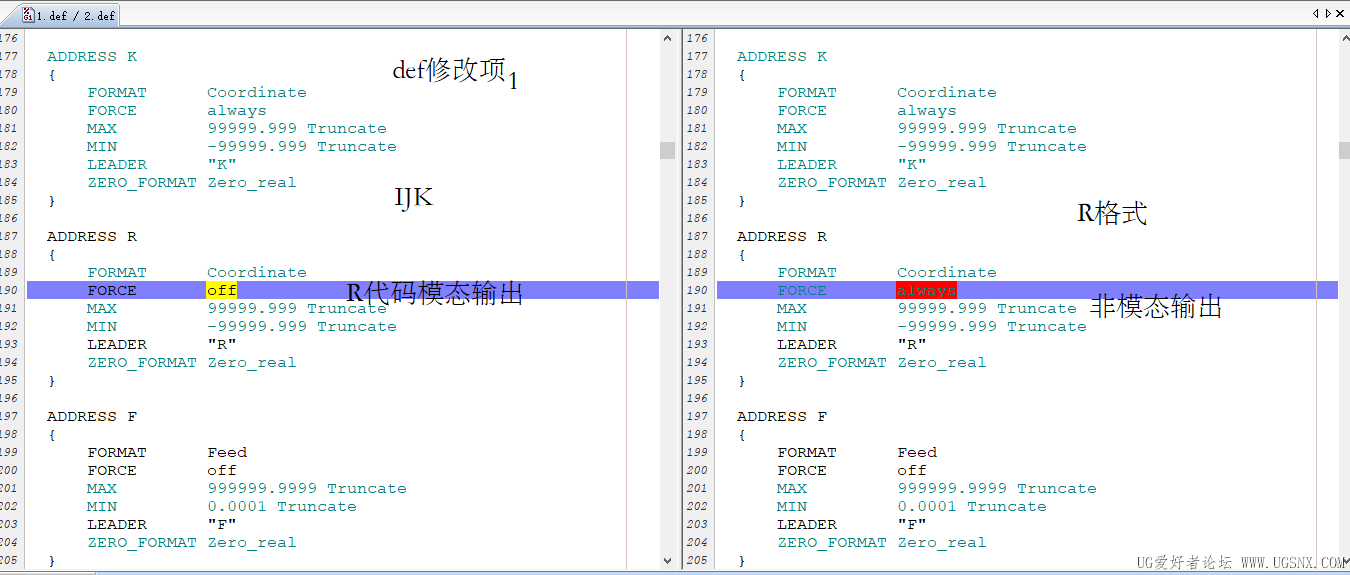Click "Zero_real" on left pane line 184
This screenshot has height=575, width=1350.
(x=252, y=183)
